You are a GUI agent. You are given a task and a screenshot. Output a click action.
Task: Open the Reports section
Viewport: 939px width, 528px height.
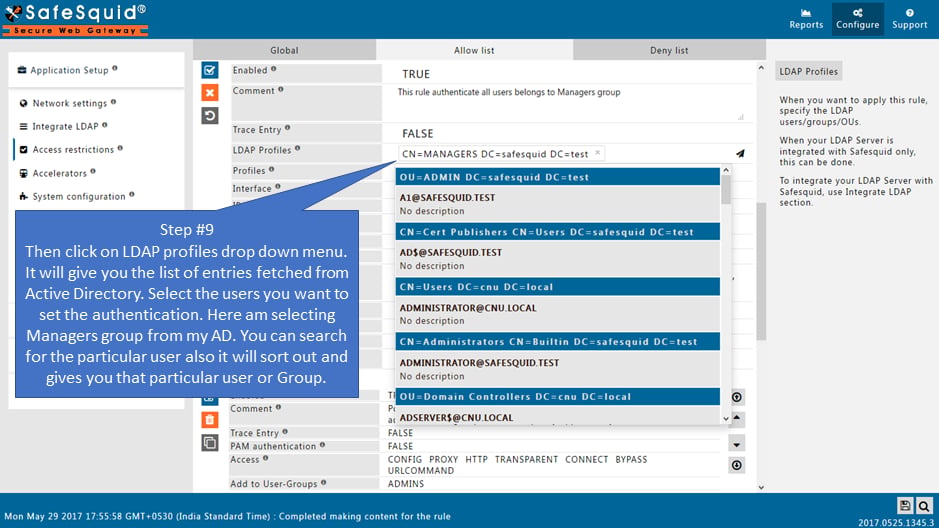tap(805, 19)
